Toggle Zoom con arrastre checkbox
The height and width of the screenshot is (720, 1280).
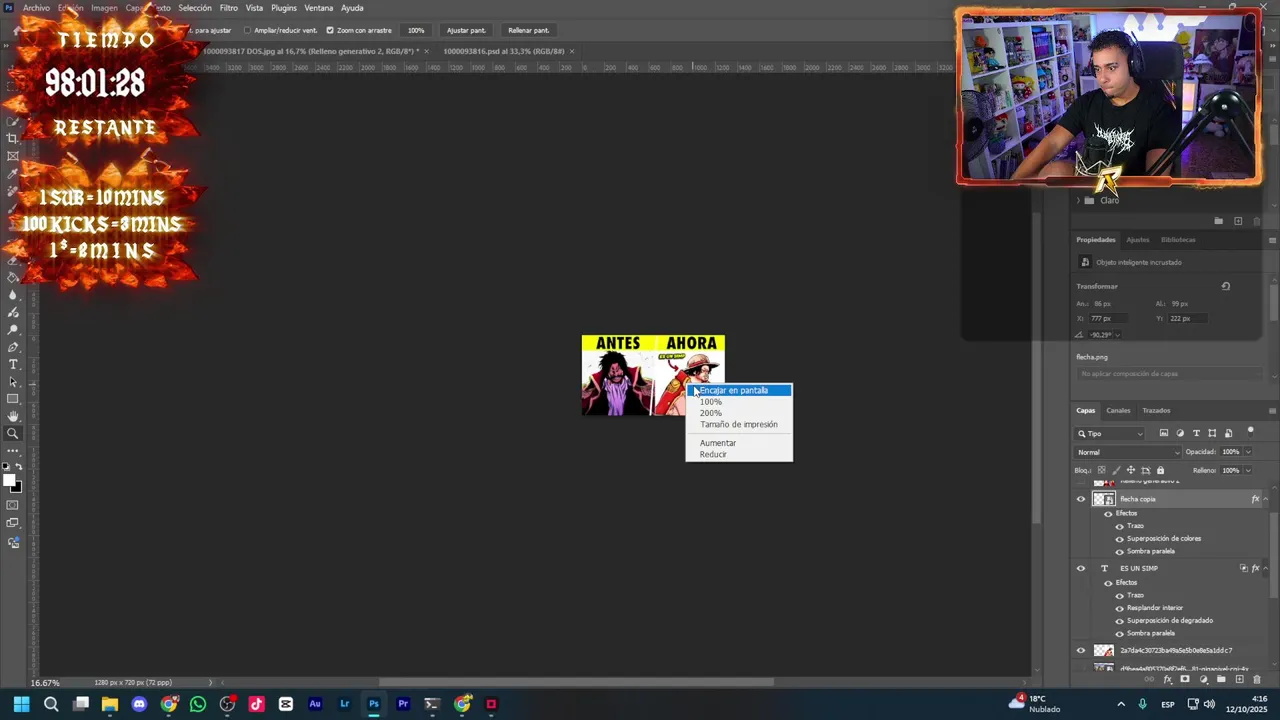[x=330, y=30]
